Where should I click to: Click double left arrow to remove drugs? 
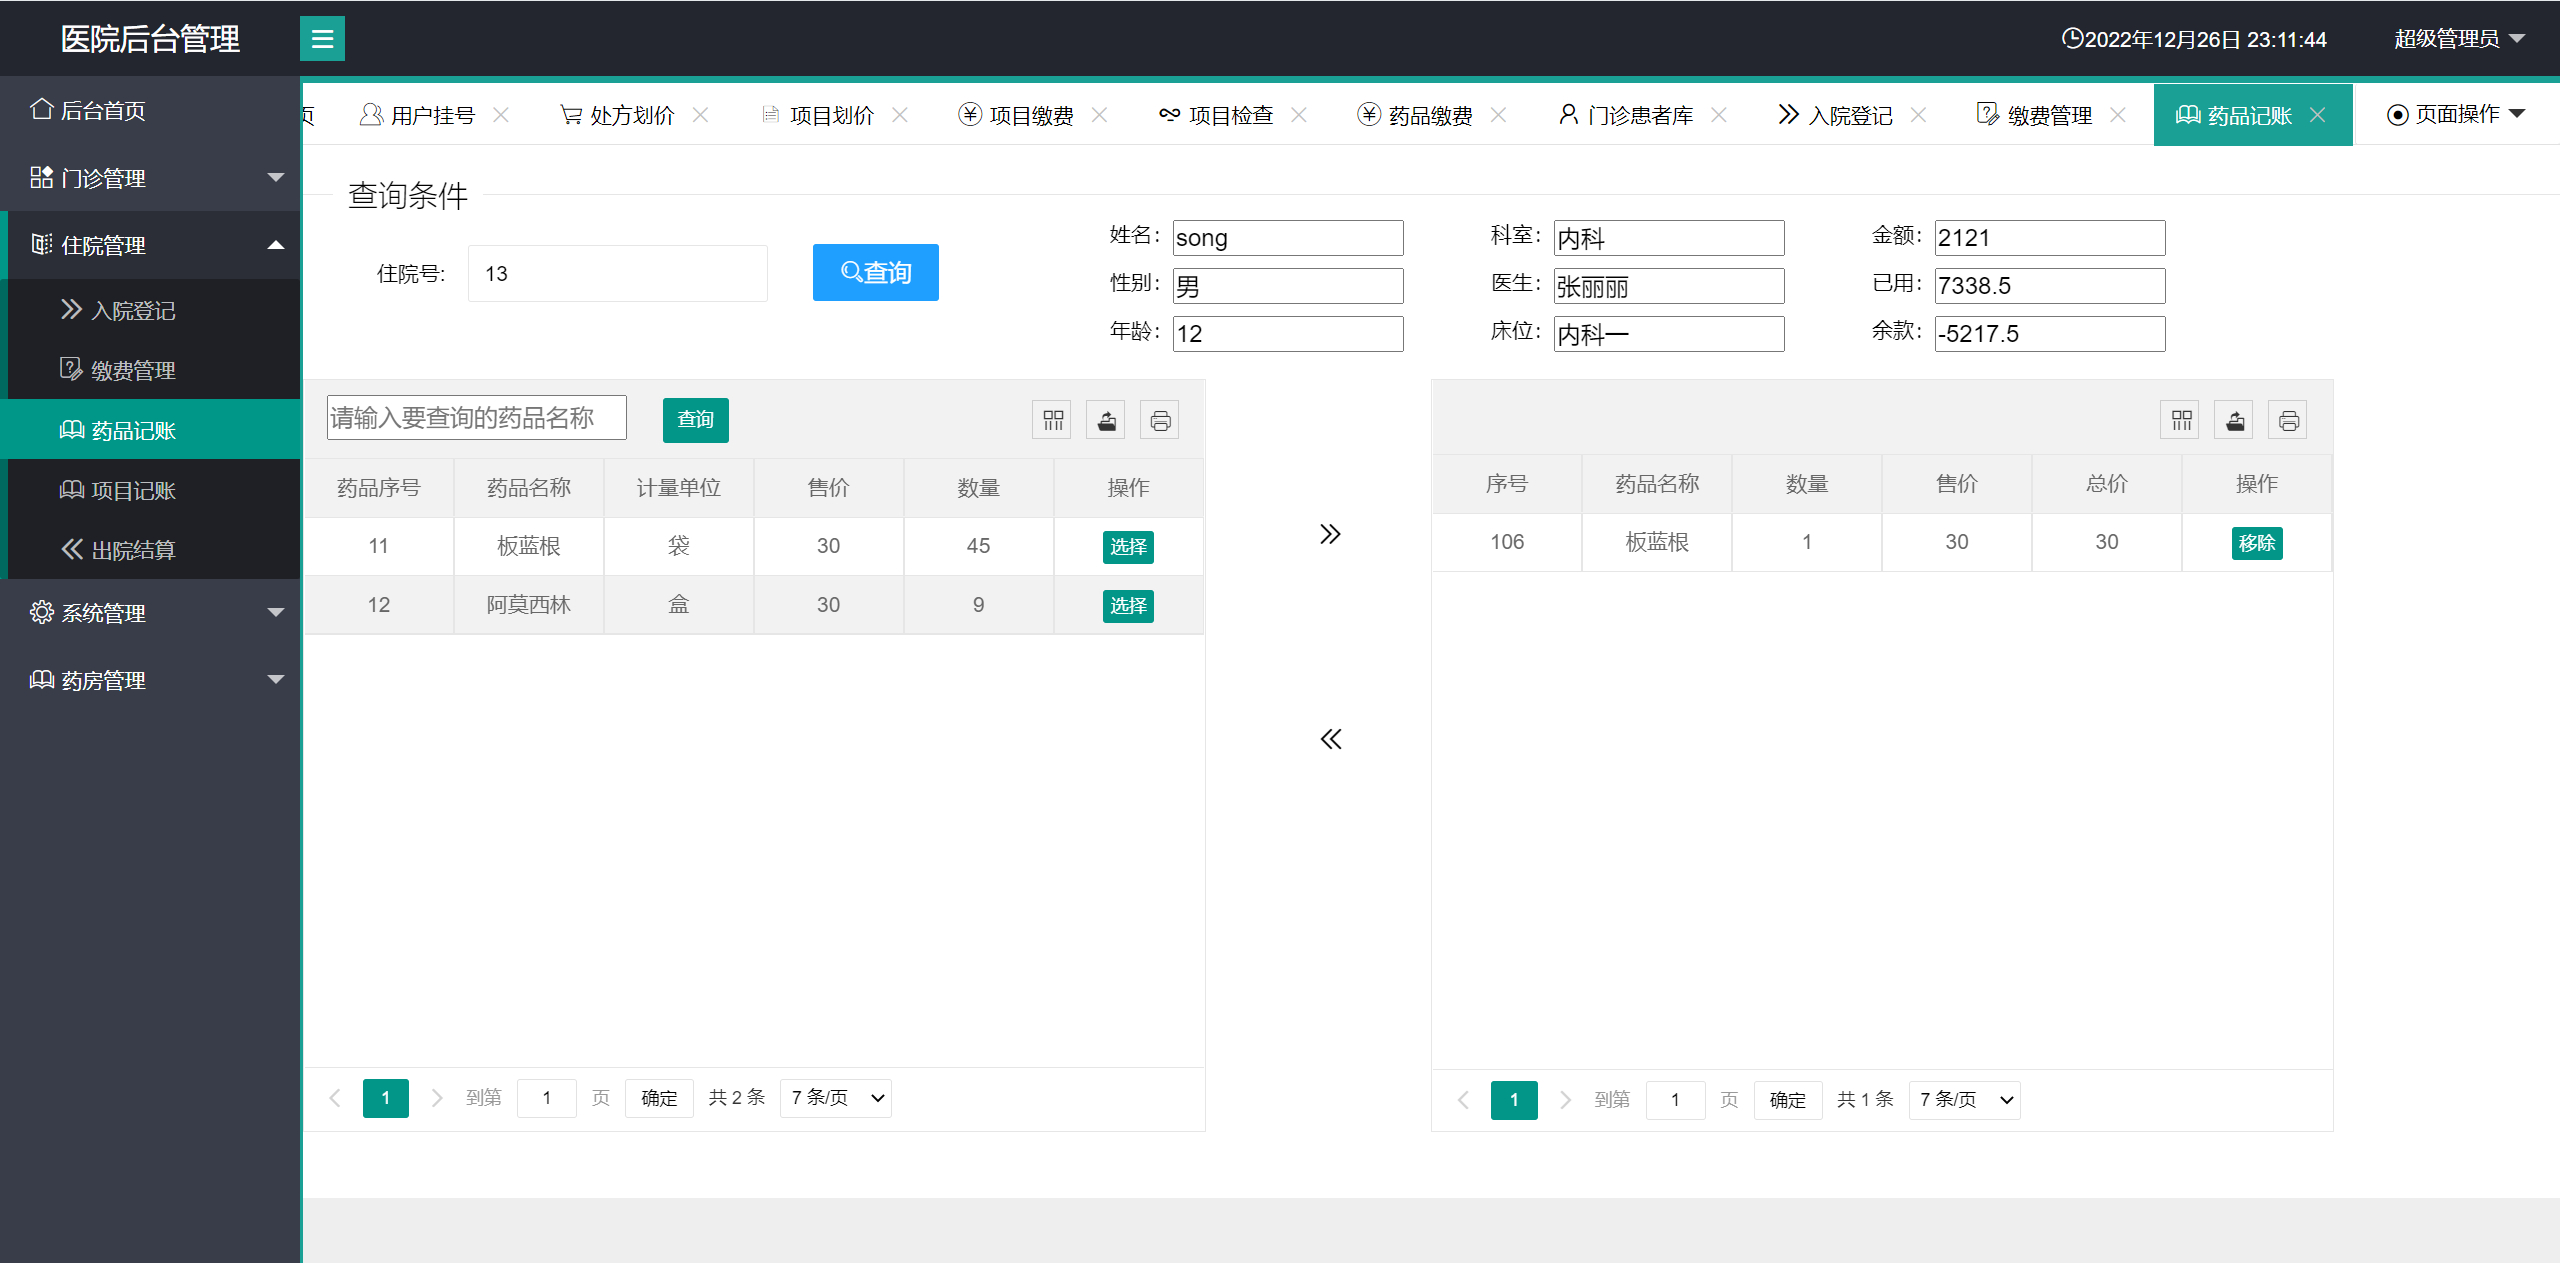(x=1330, y=739)
